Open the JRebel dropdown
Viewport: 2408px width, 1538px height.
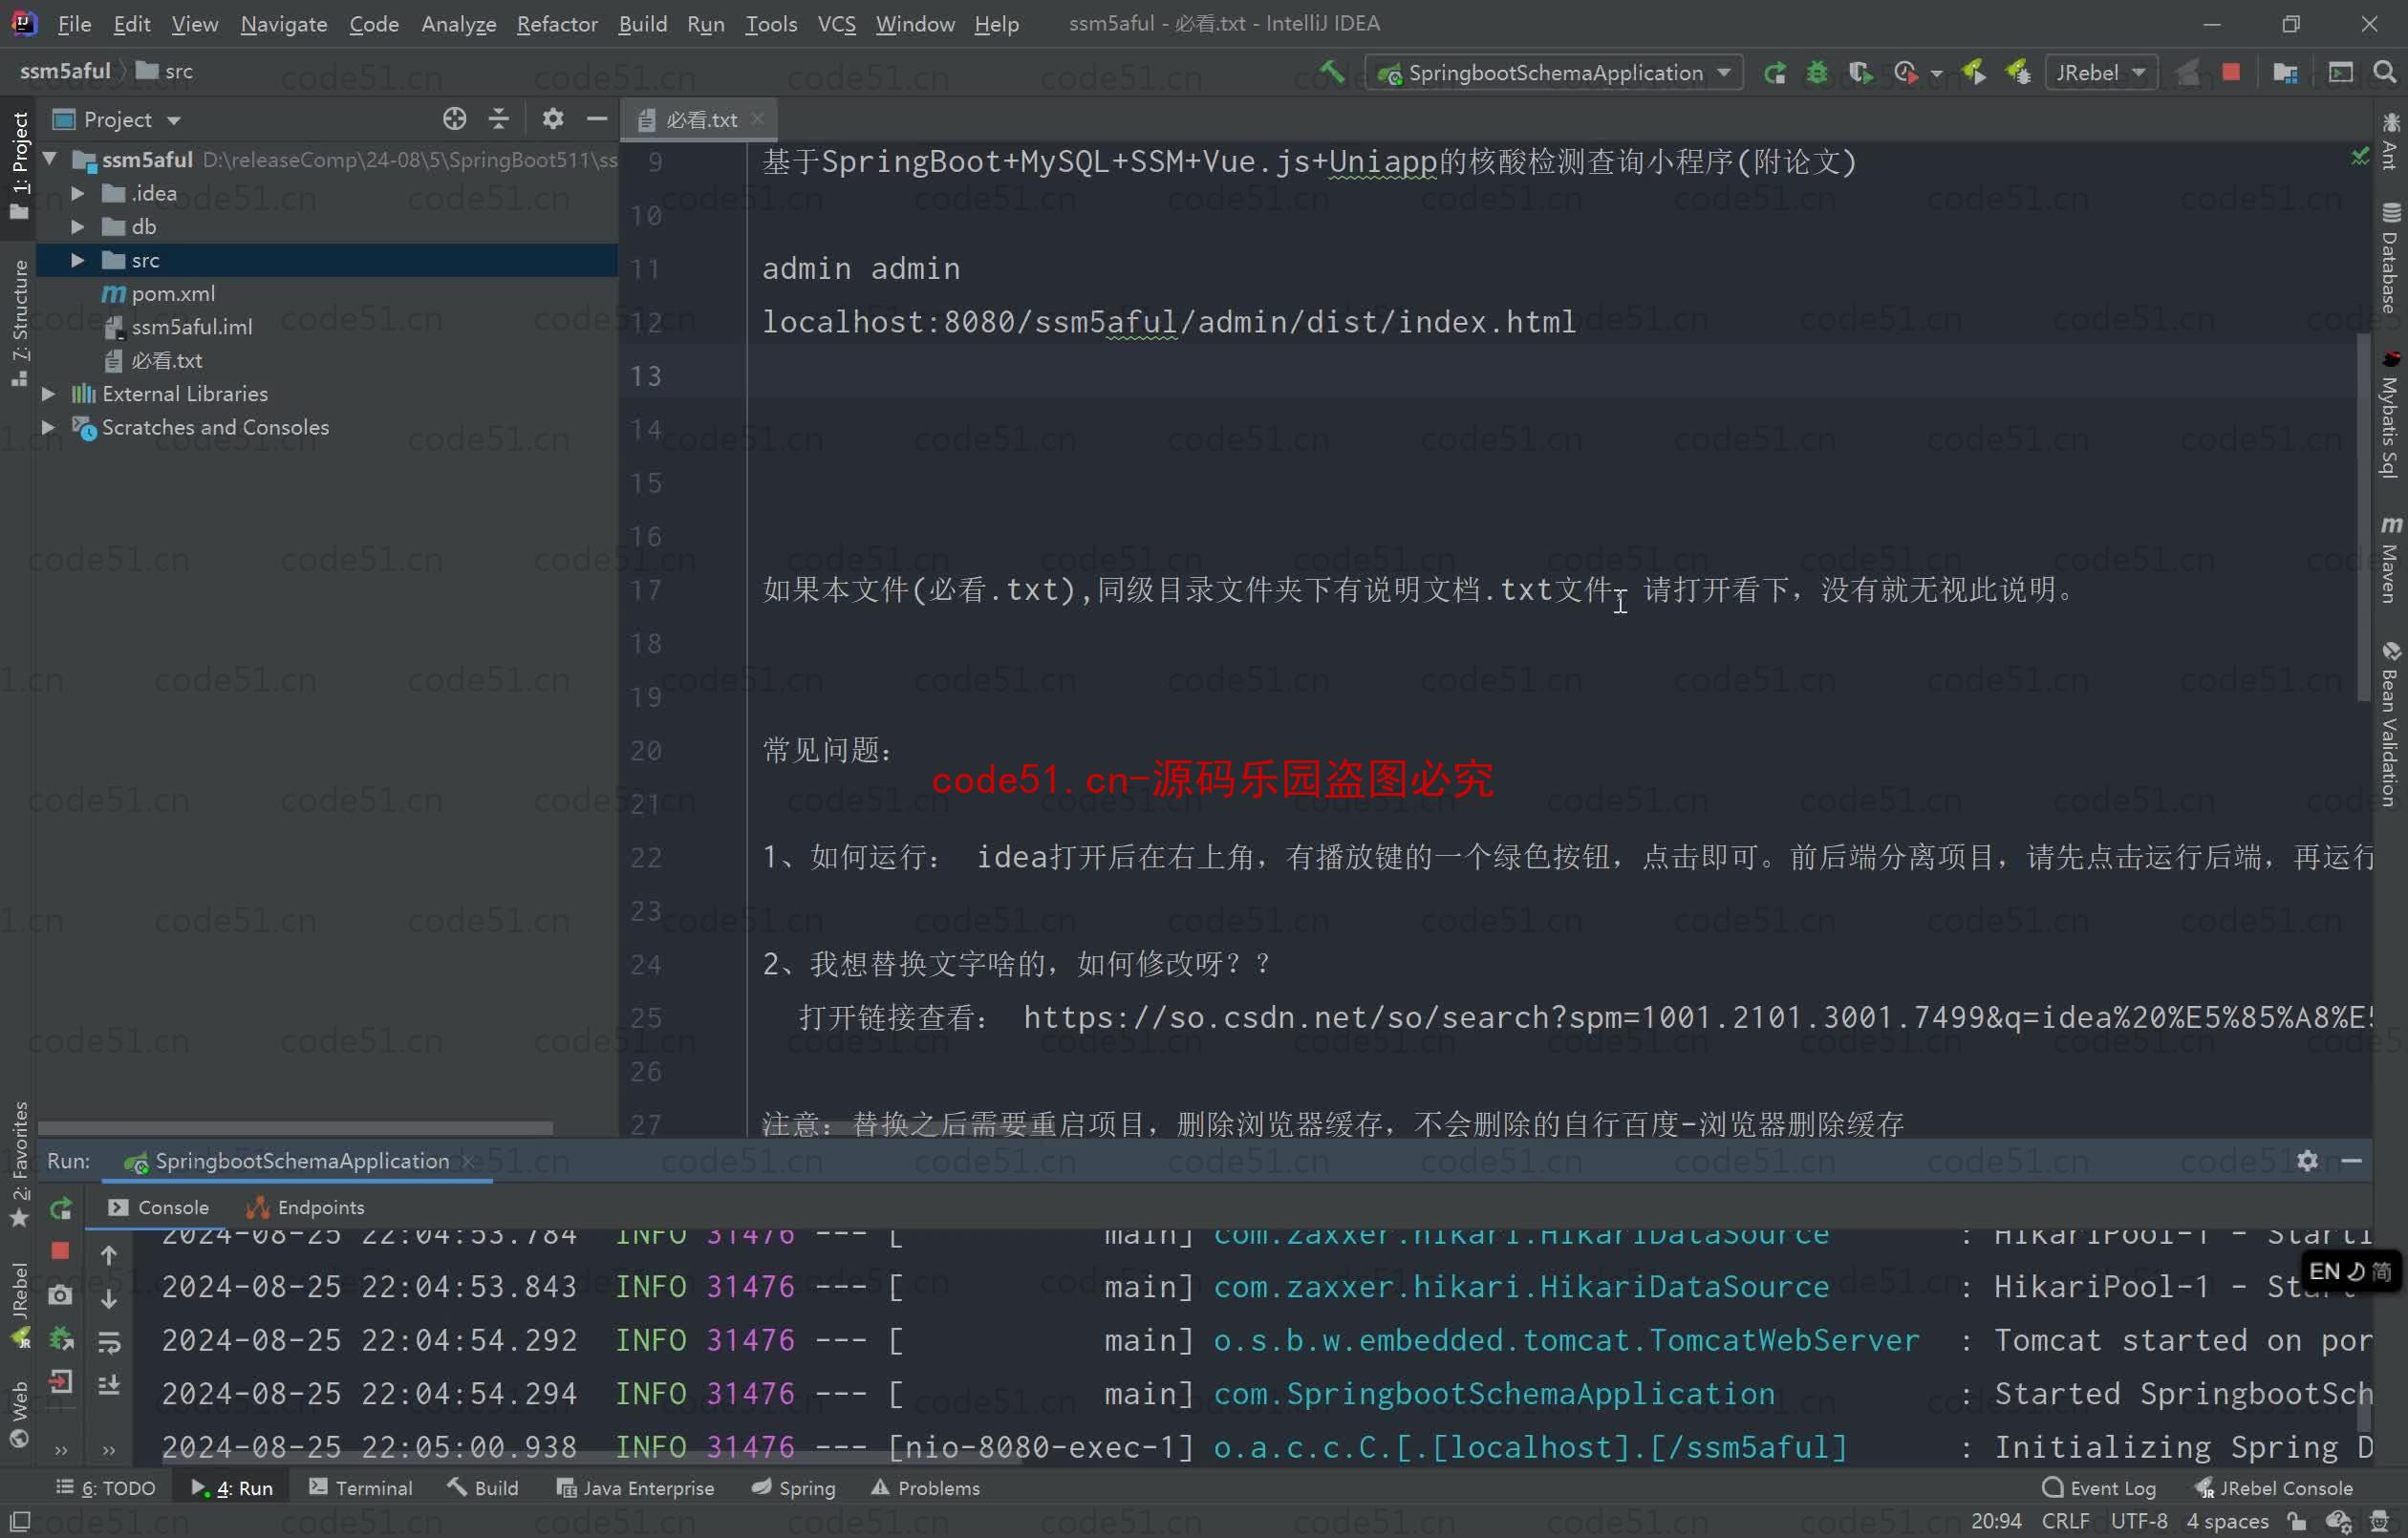[x=2100, y=72]
